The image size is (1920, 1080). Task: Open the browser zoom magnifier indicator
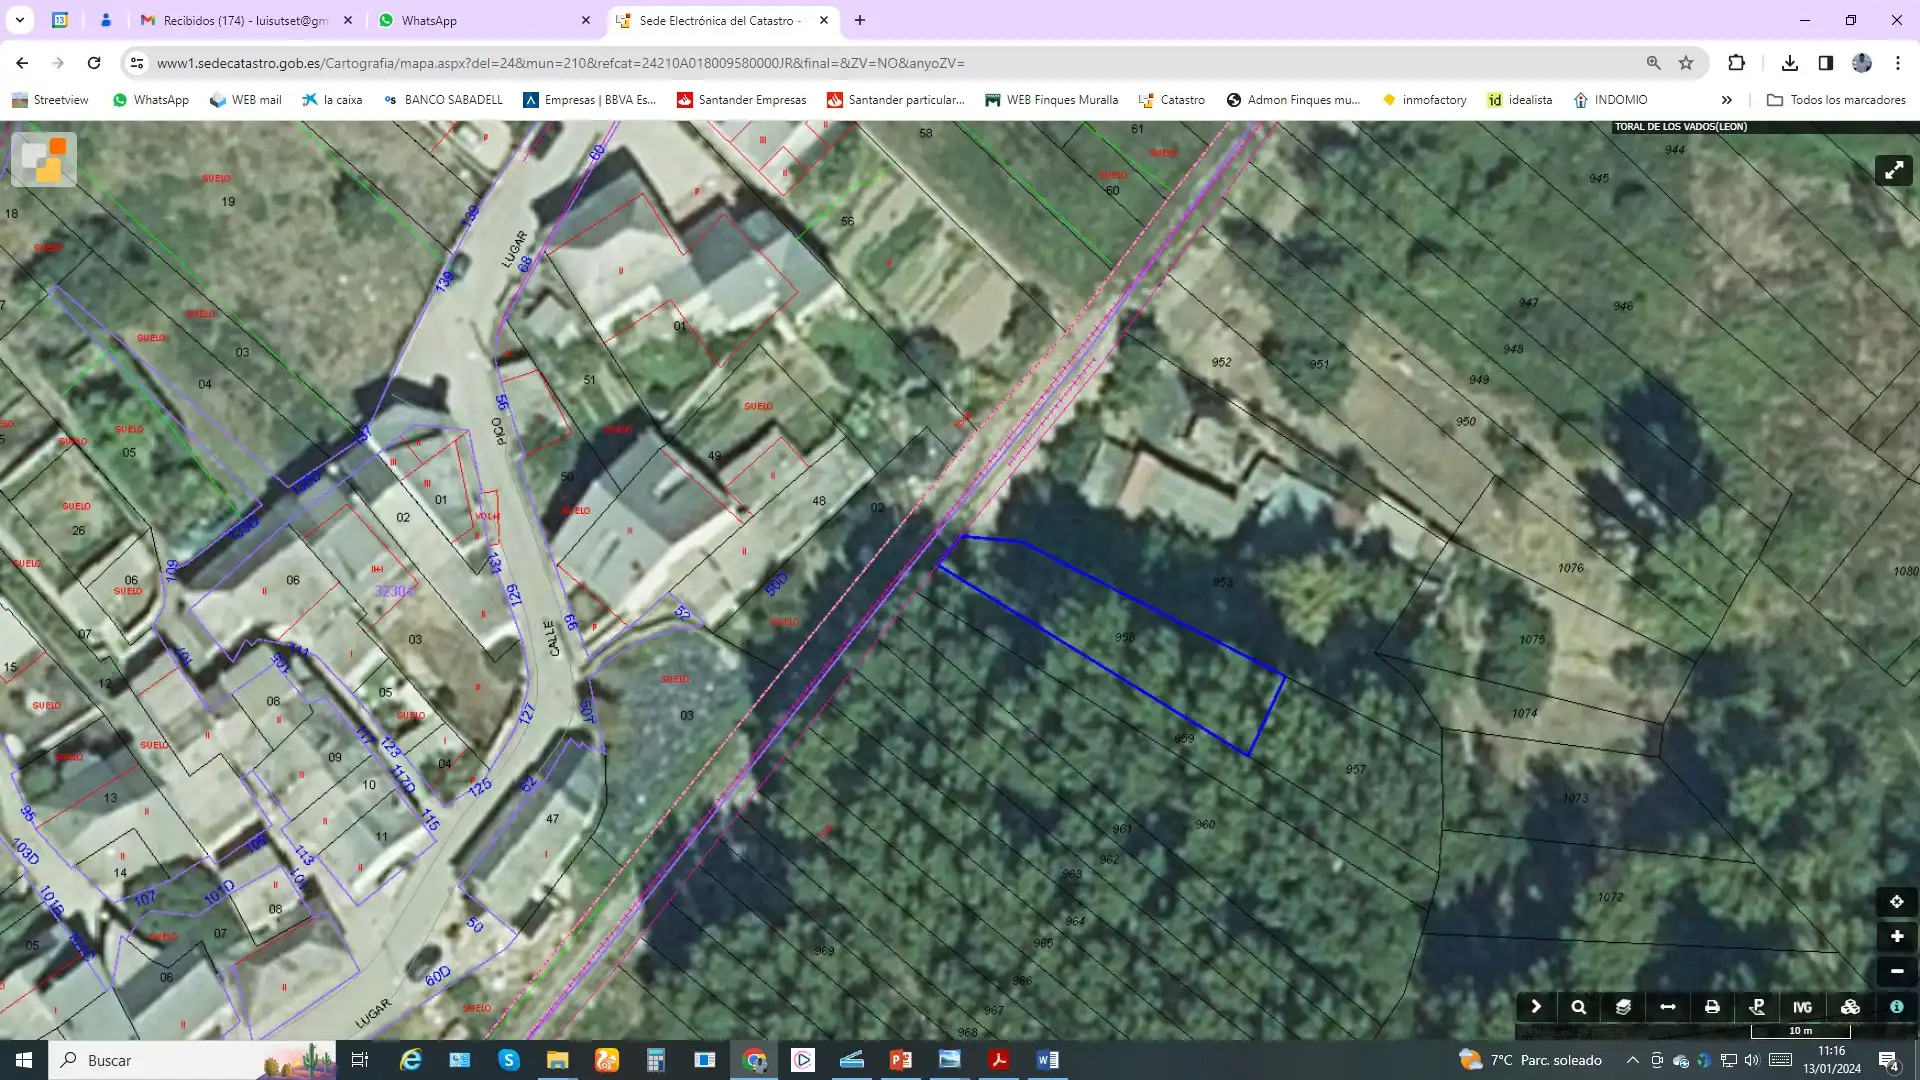click(x=1654, y=63)
